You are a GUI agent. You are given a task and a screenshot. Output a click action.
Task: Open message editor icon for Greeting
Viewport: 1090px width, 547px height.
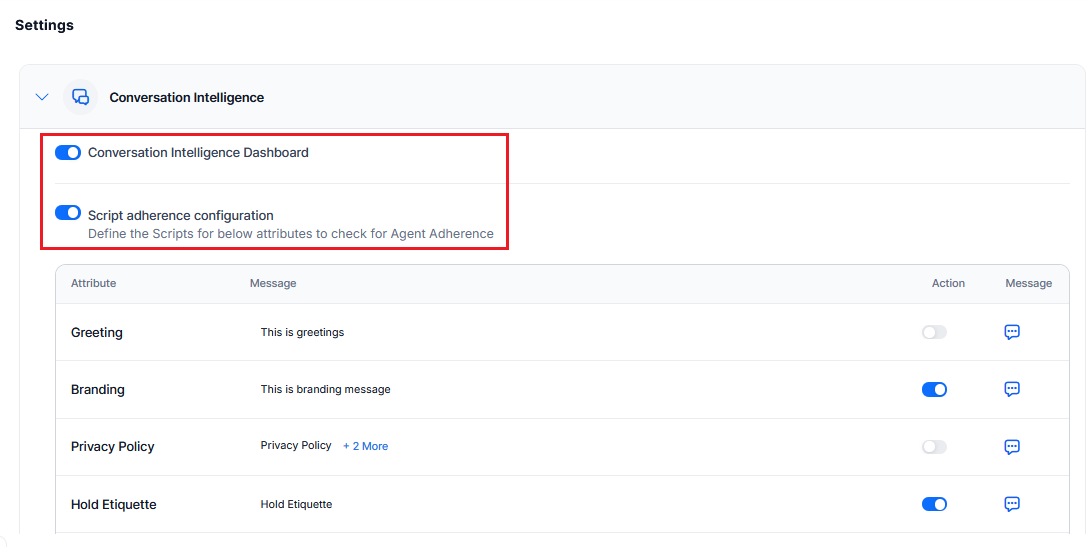(1011, 332)
